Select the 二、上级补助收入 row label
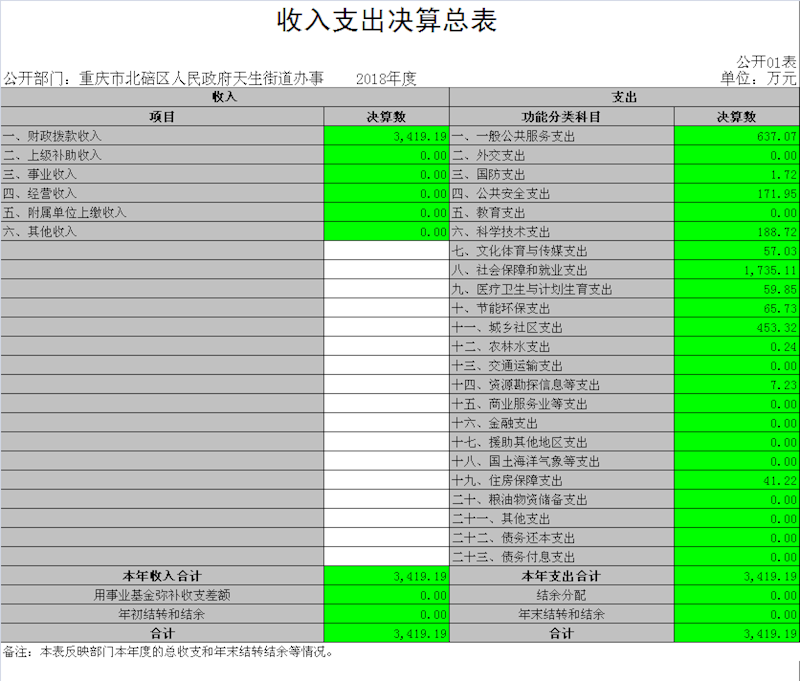 [x=162, y=155]
